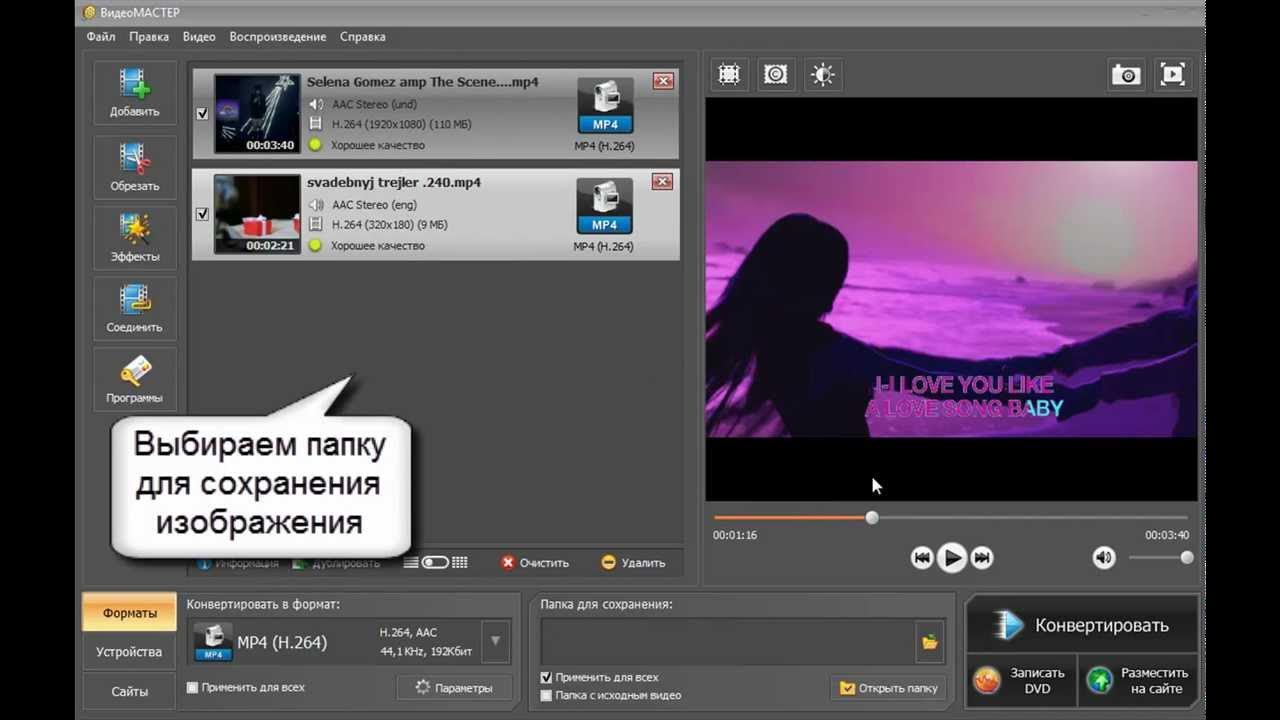
Task: Remove Selena Gomez file with red X
Action: pos(663,82)
